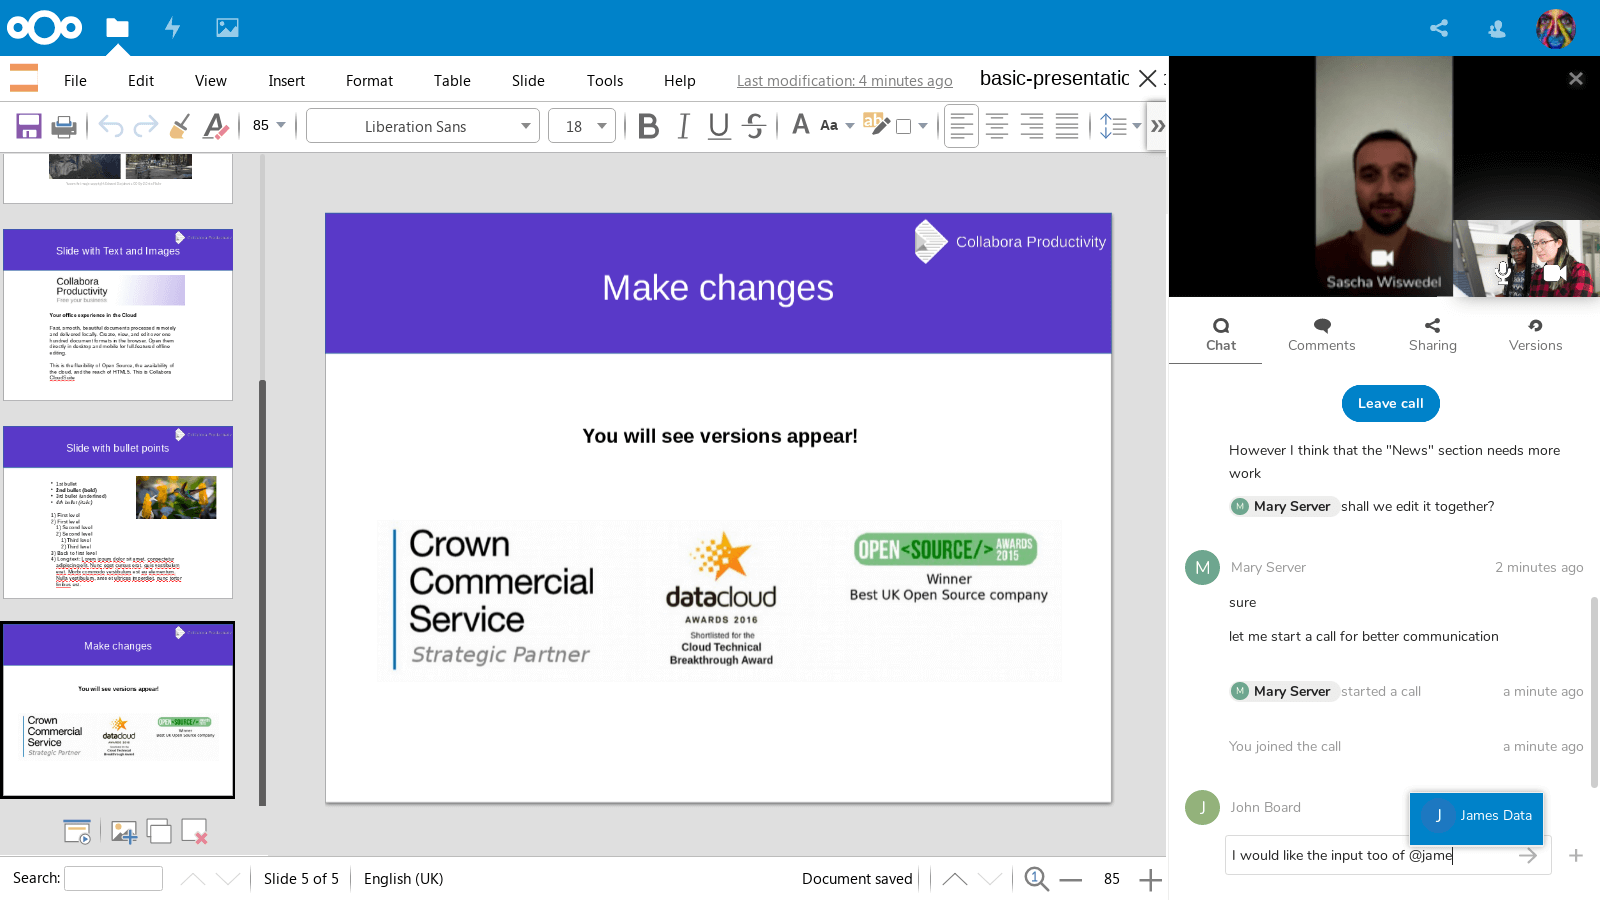Open Nextcloud Files app icon
This screenshot has width=1600, height=900.
(118, 28)
